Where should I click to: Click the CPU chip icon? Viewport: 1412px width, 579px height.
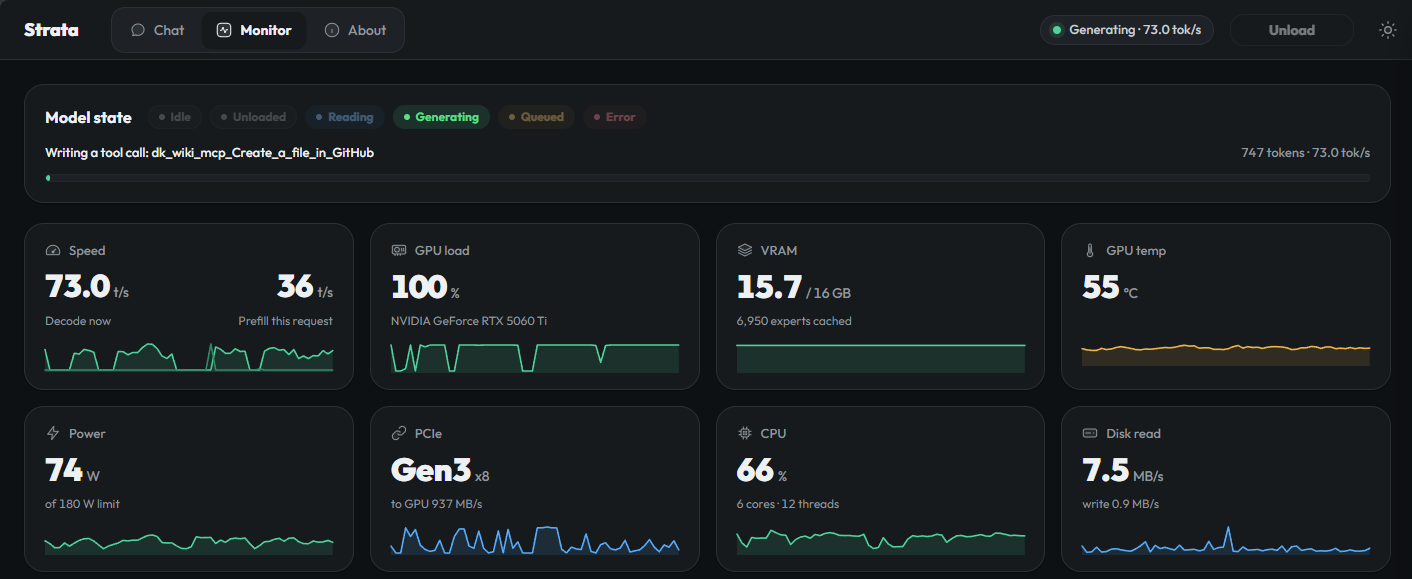744,433
